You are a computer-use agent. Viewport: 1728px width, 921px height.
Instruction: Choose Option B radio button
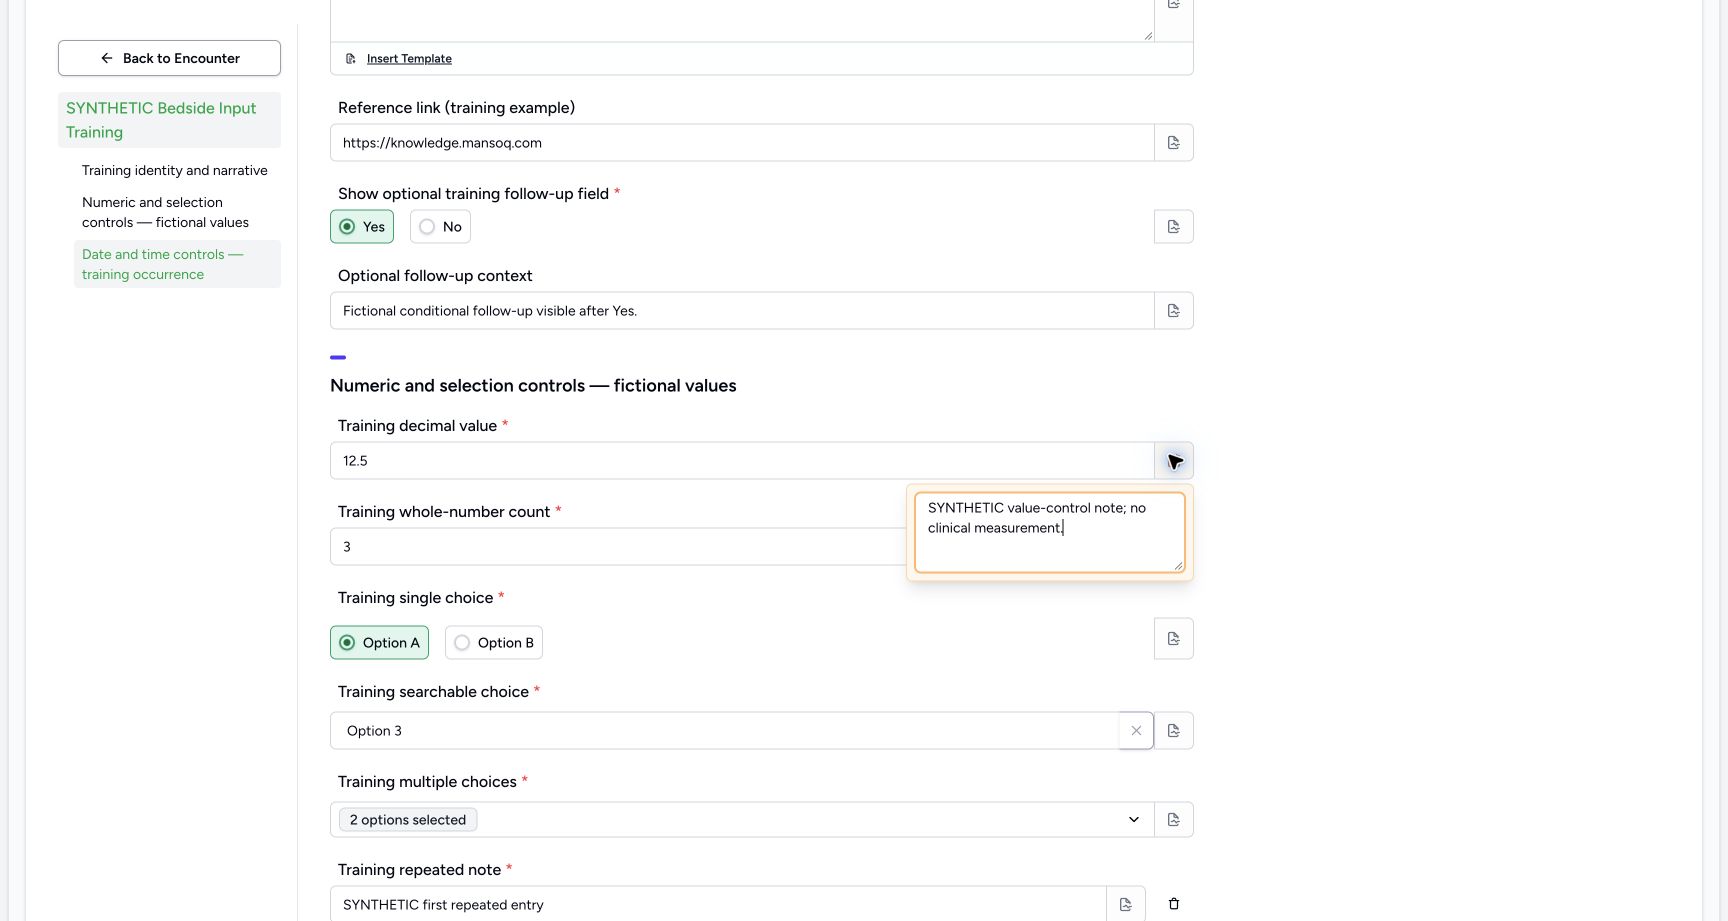coord(494,643)
